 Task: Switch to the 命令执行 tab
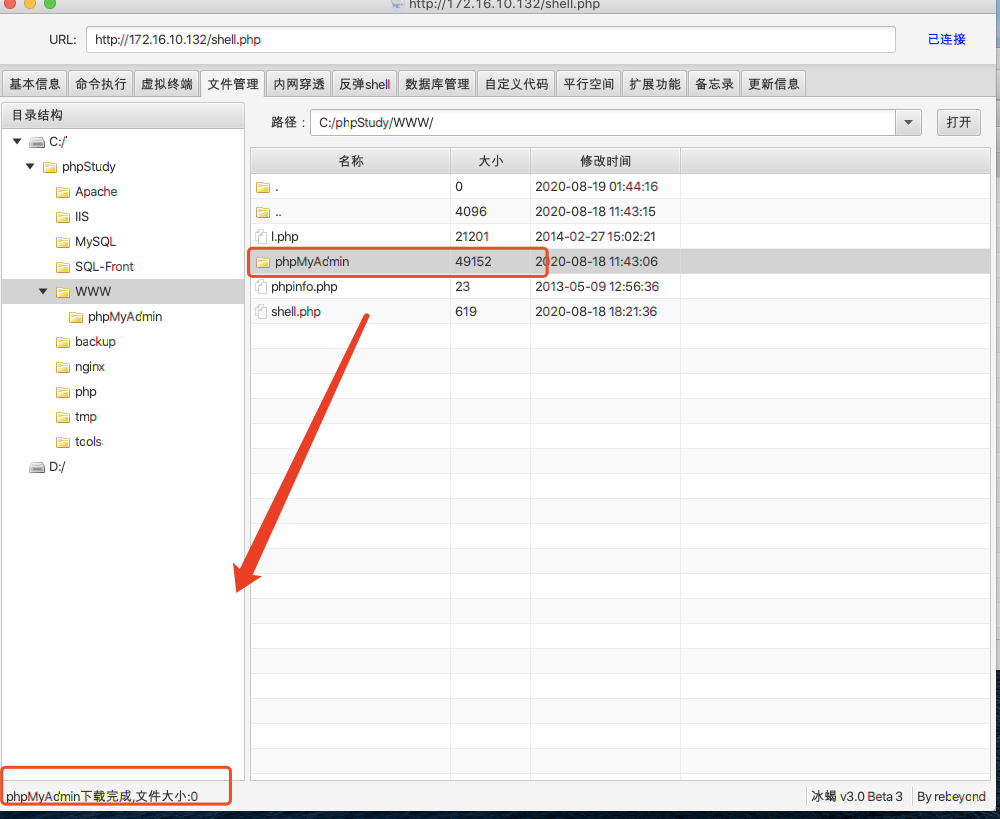[x=101, y=84]
